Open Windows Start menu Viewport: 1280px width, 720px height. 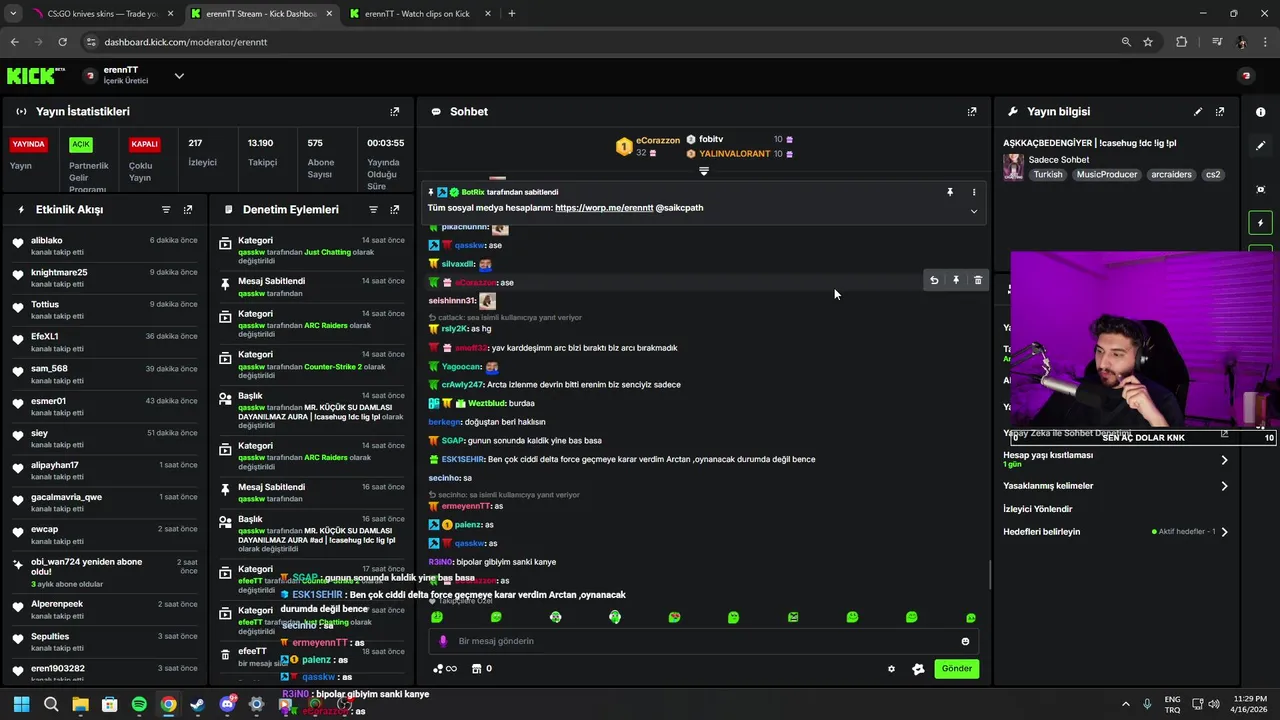coord(22,705)
